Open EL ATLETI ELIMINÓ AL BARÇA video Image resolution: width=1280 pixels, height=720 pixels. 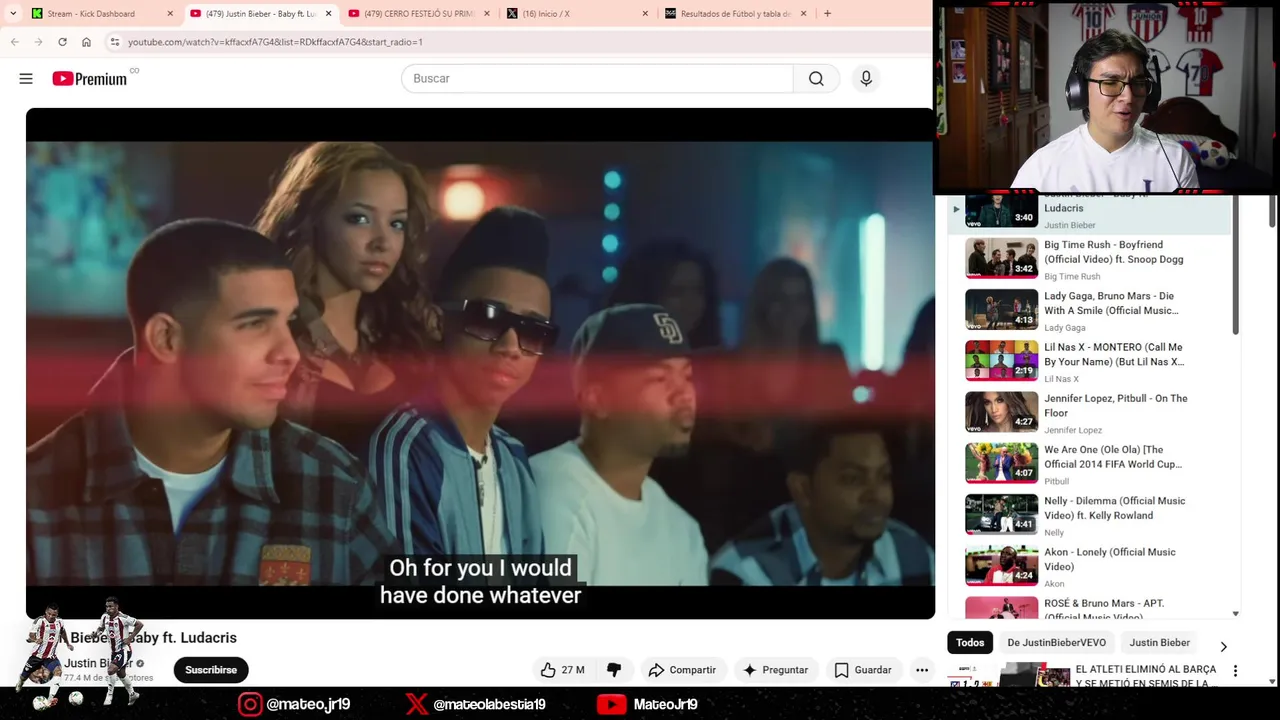pos(1145,676)
